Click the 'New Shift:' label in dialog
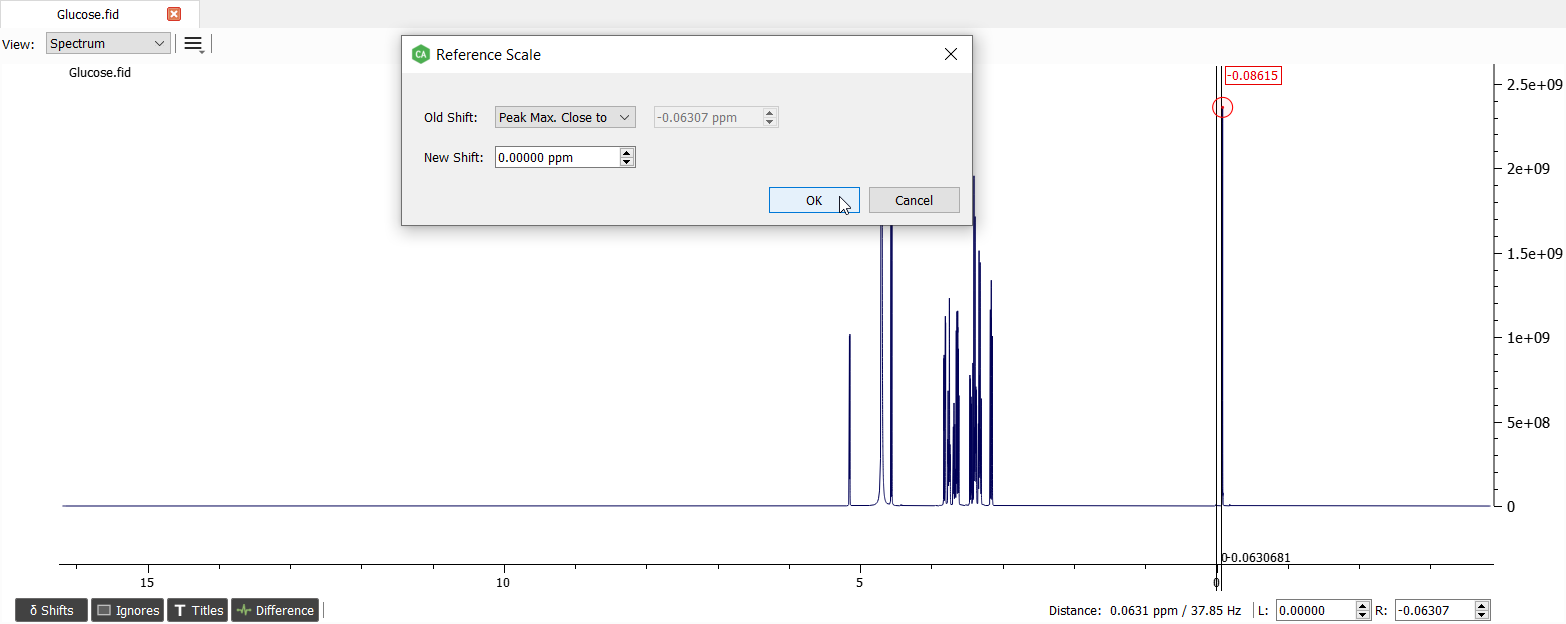 tap(454, 158)
